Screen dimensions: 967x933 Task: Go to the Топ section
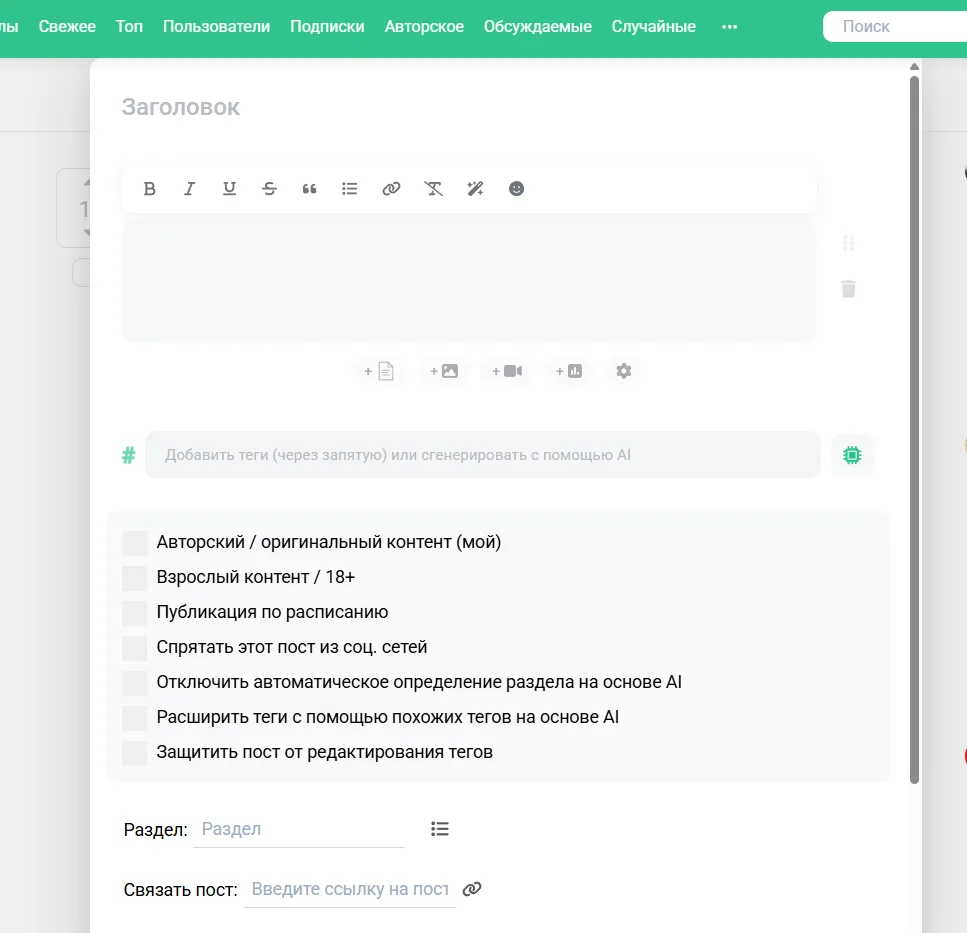tap(130, 27)
